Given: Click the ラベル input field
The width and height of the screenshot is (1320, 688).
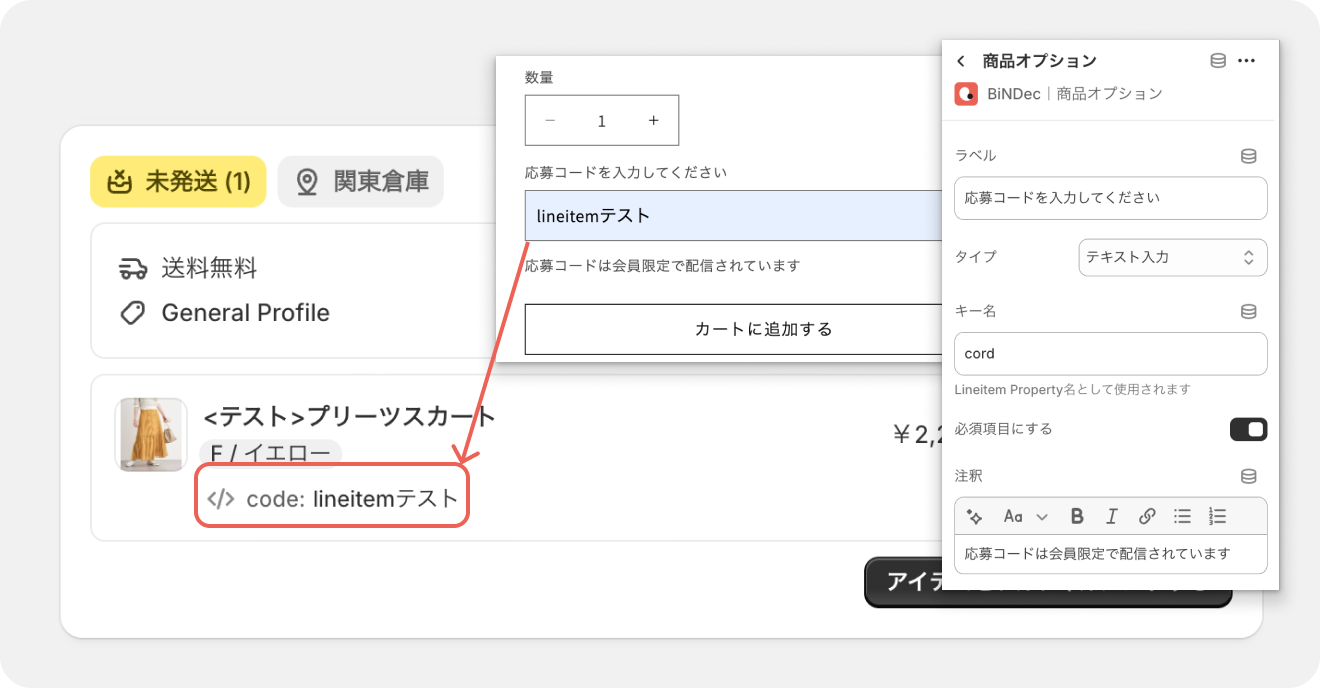Looking at the screenshot, I should pos(1111,198).
